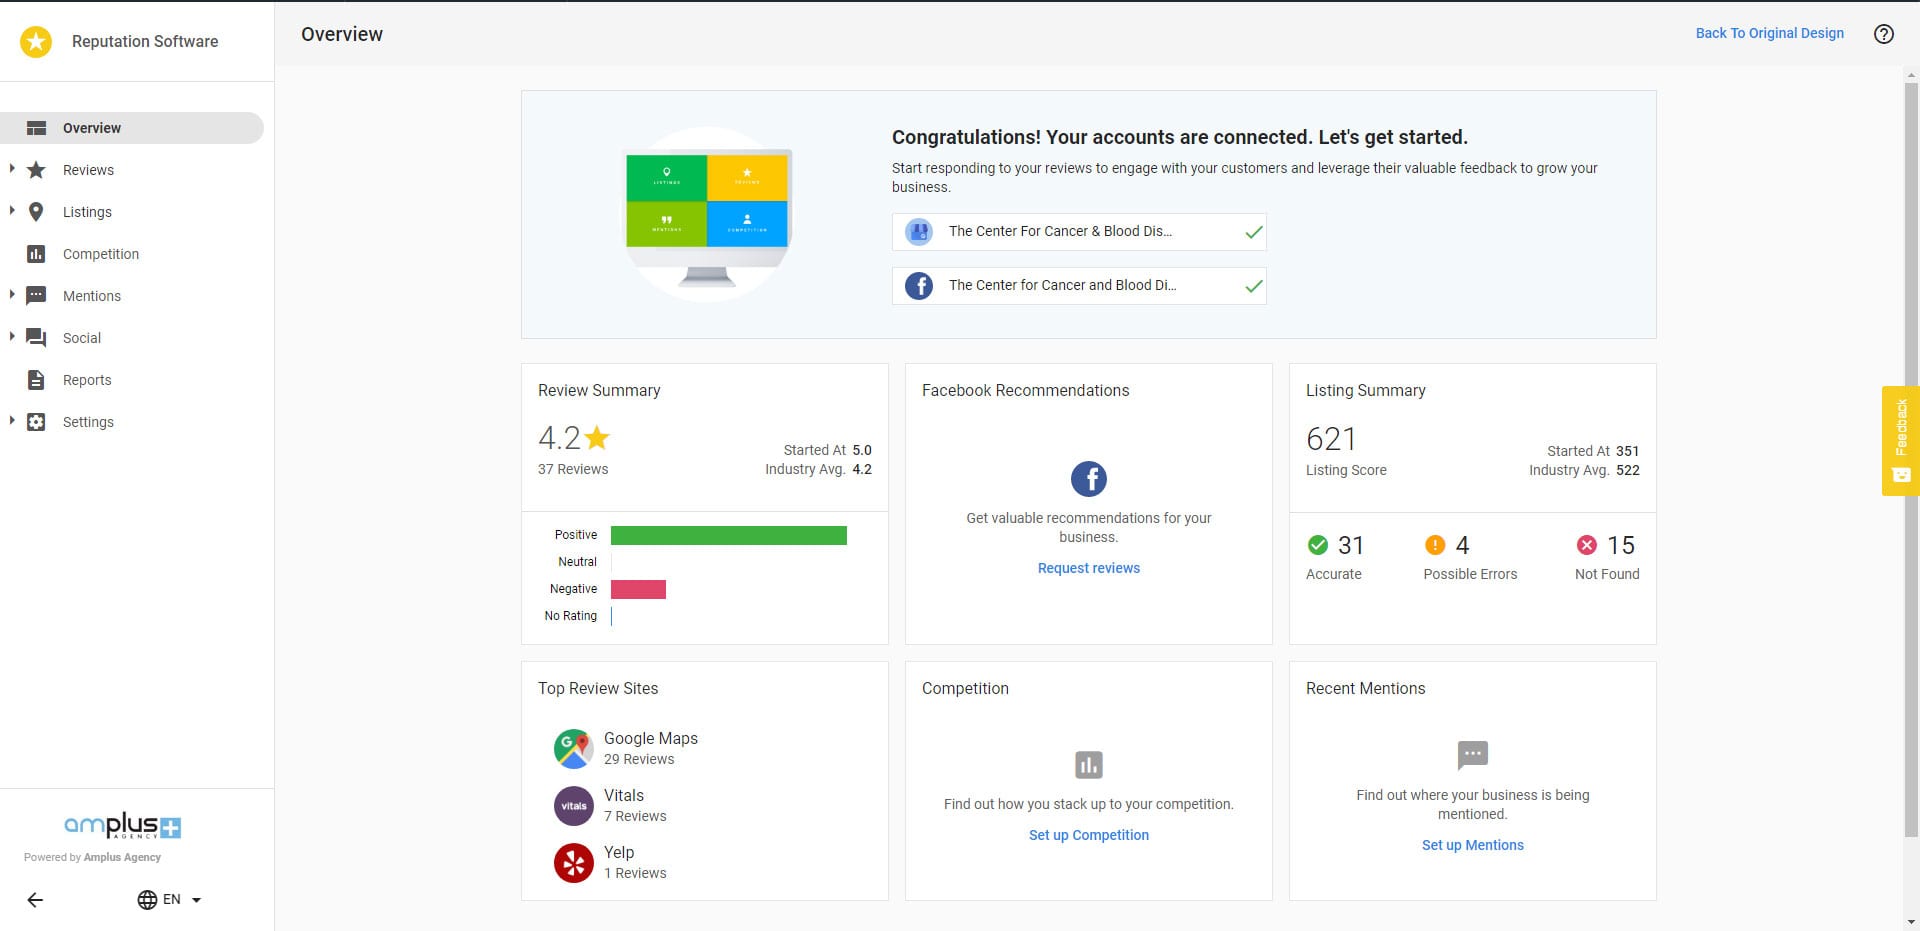Click the help question mark icon
Viewport: 1920px width, 931px height.
point(1883,34)
